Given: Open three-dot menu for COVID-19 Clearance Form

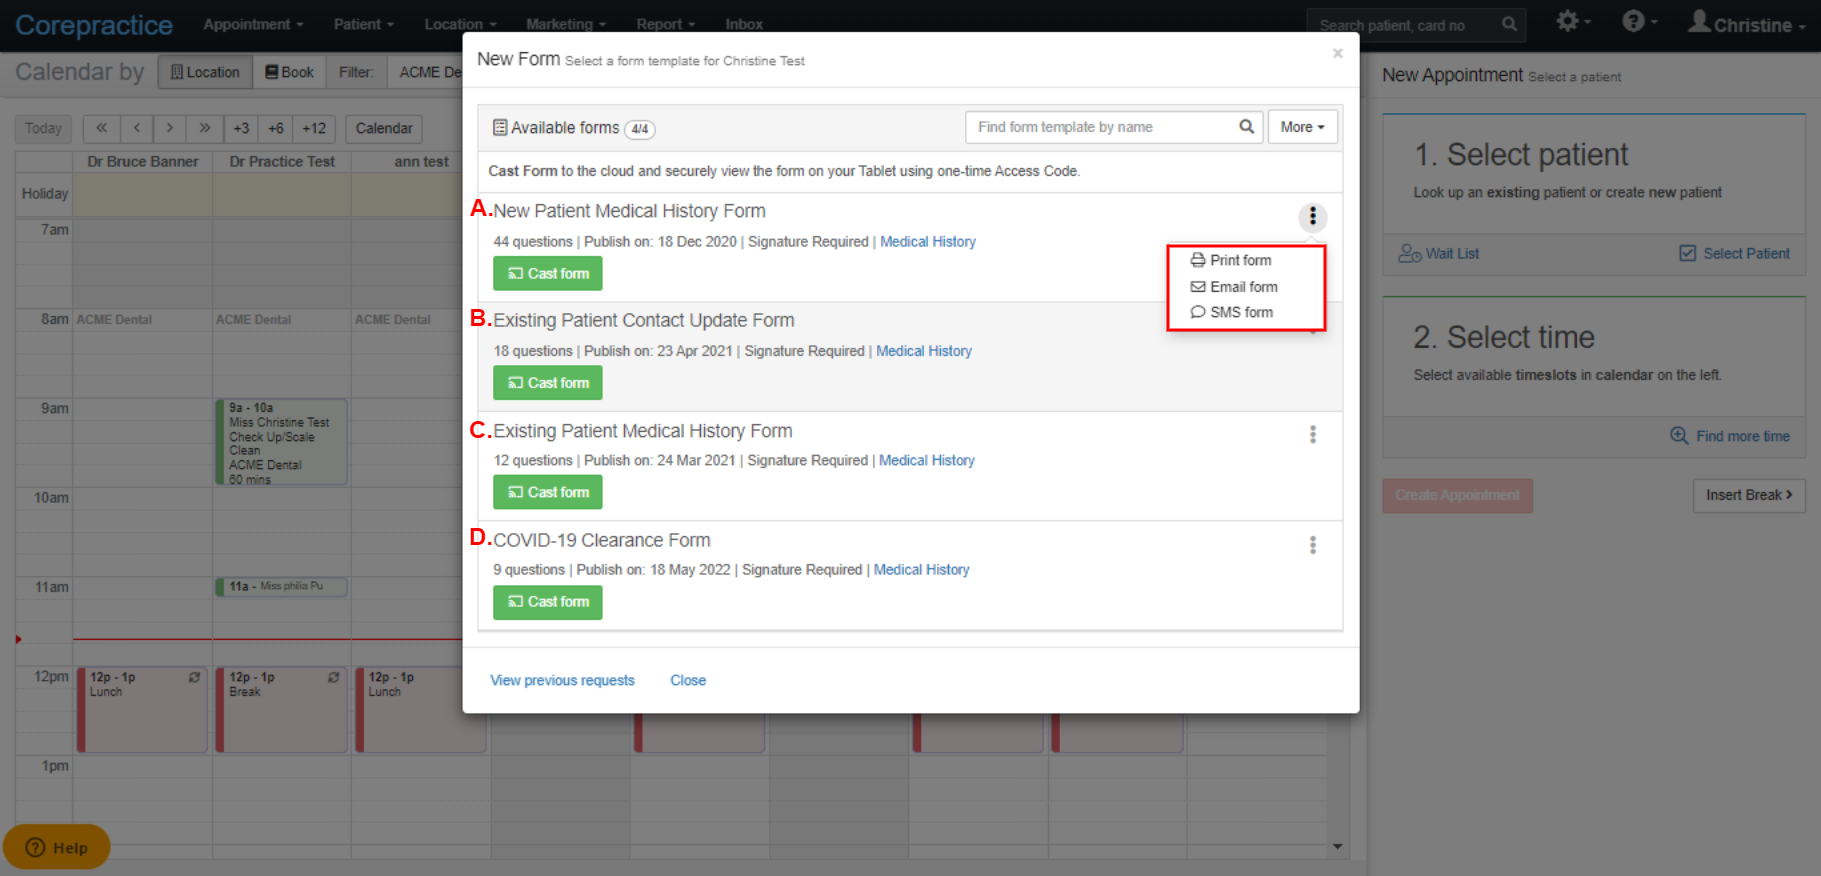Looking at the screenshot, I should point(1312,545).
